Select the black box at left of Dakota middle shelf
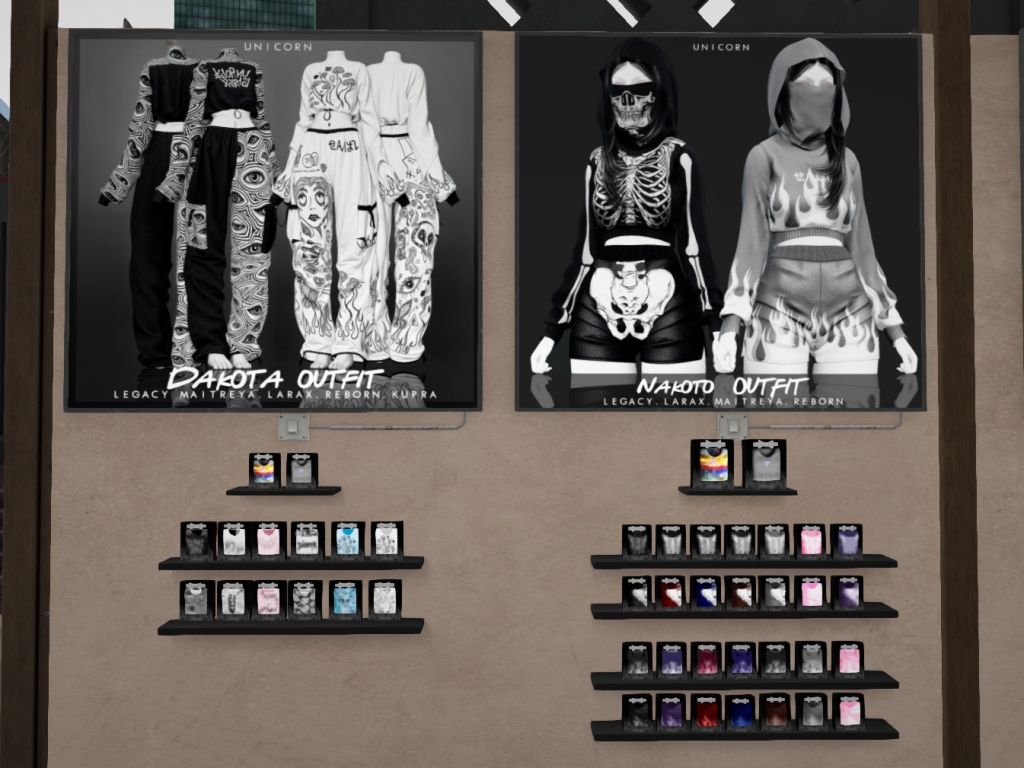1024x768 pixels. (x=197, y=540)
